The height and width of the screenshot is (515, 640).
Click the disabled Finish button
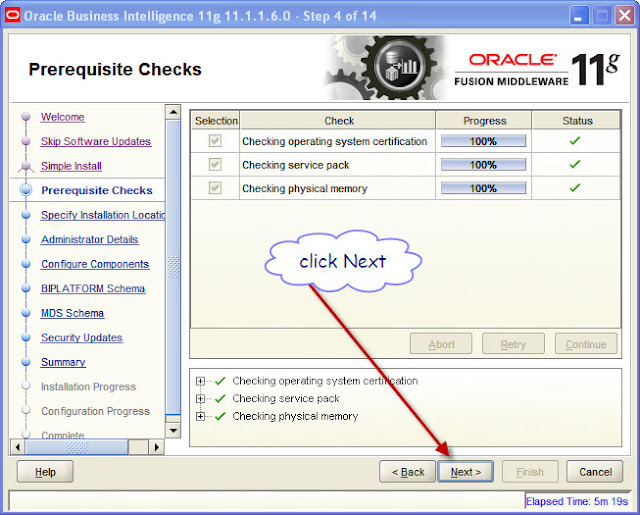pos(530,472)
